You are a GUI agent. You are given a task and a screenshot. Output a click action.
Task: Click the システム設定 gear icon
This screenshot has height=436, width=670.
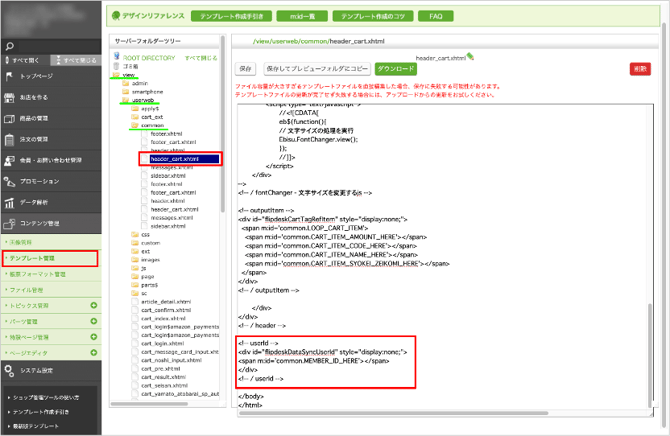(x=10, y=370)
